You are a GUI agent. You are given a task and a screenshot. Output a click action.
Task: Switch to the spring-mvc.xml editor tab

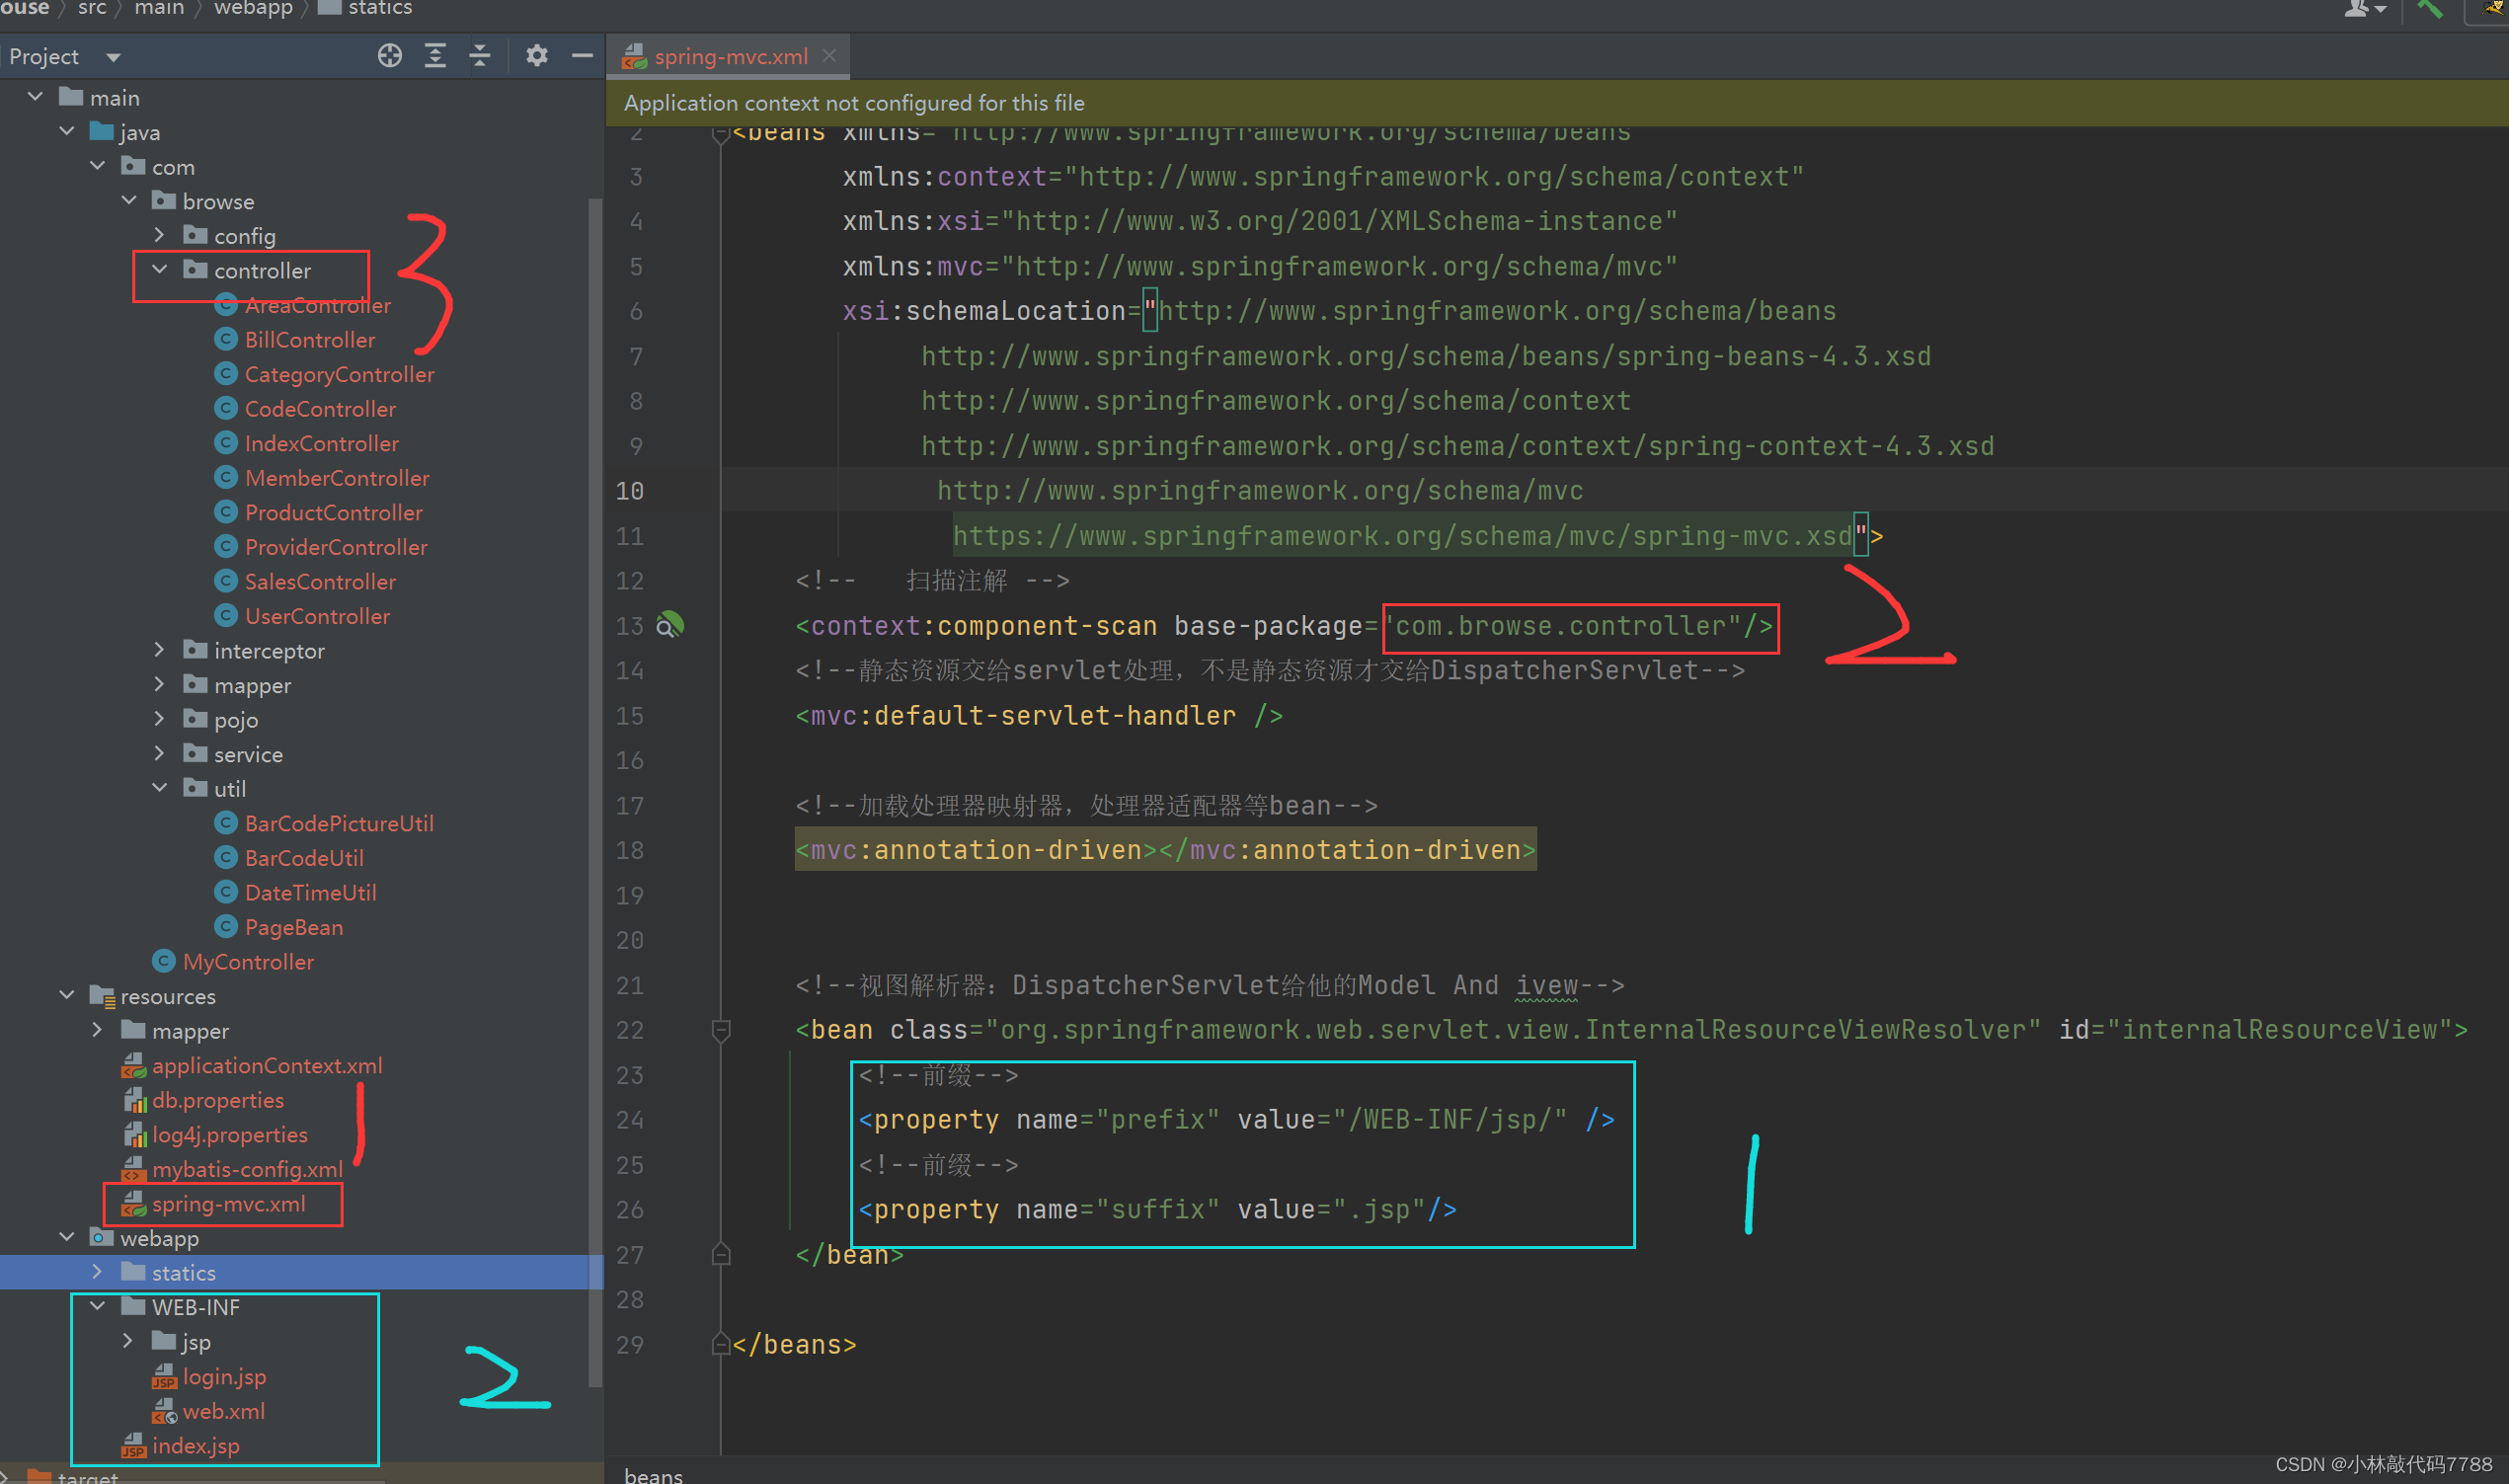730,57
